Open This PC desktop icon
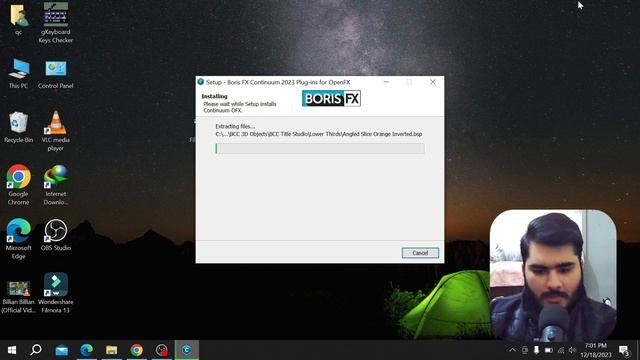 pos(18,74)
